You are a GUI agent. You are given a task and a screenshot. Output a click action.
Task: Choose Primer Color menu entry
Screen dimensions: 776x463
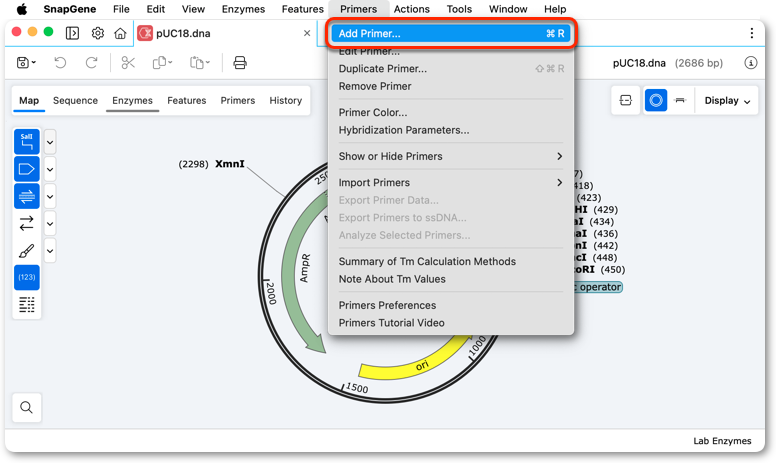click(451, 112)
